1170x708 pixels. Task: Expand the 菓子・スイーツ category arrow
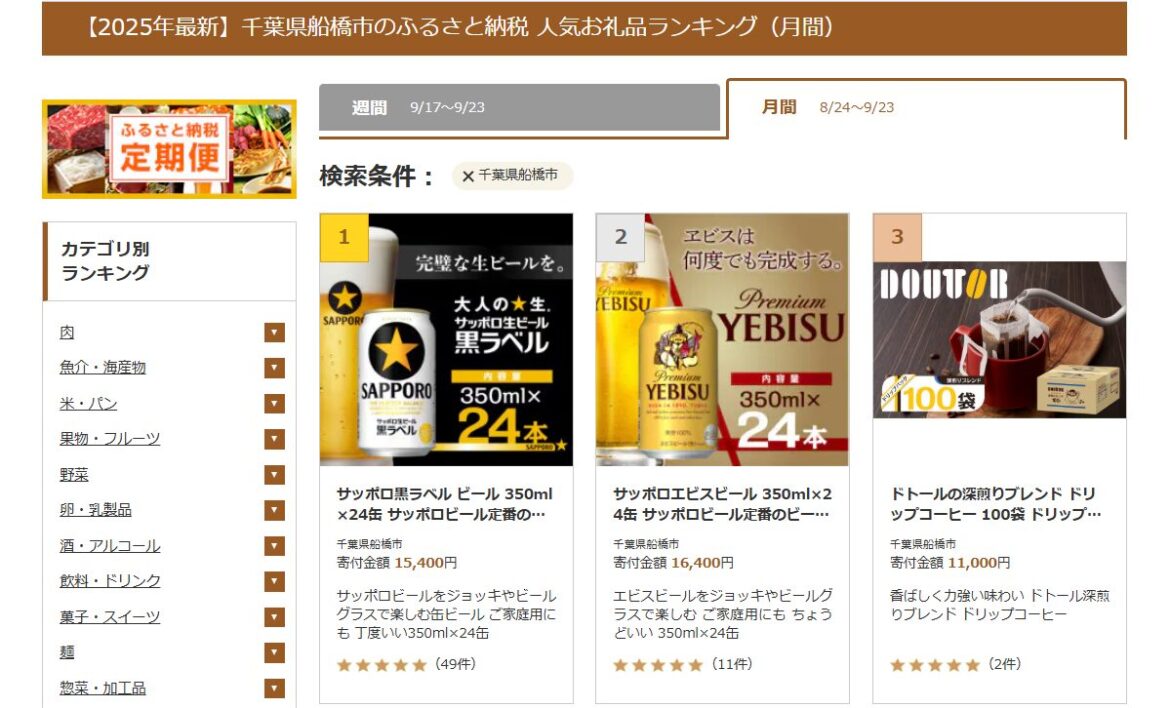[275, 617]
